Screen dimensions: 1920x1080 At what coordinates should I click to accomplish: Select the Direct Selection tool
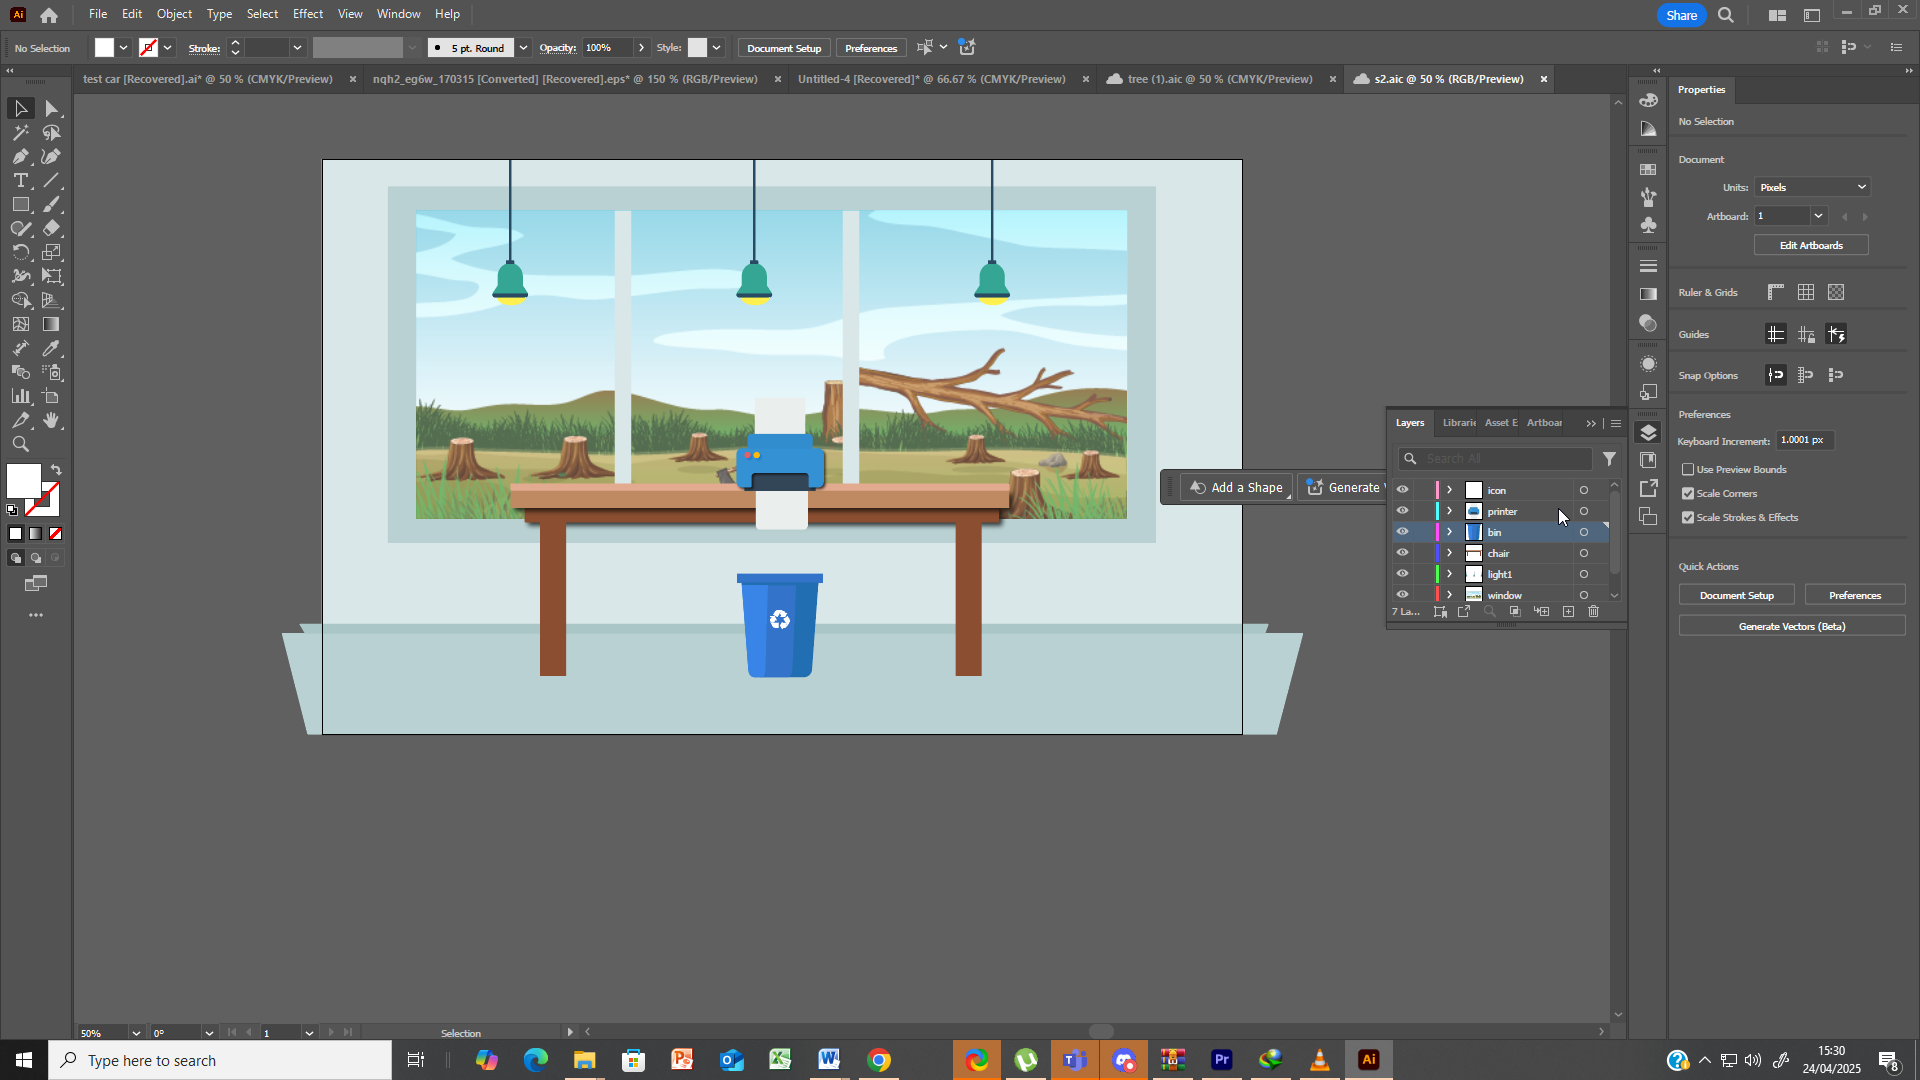[51, 109]
